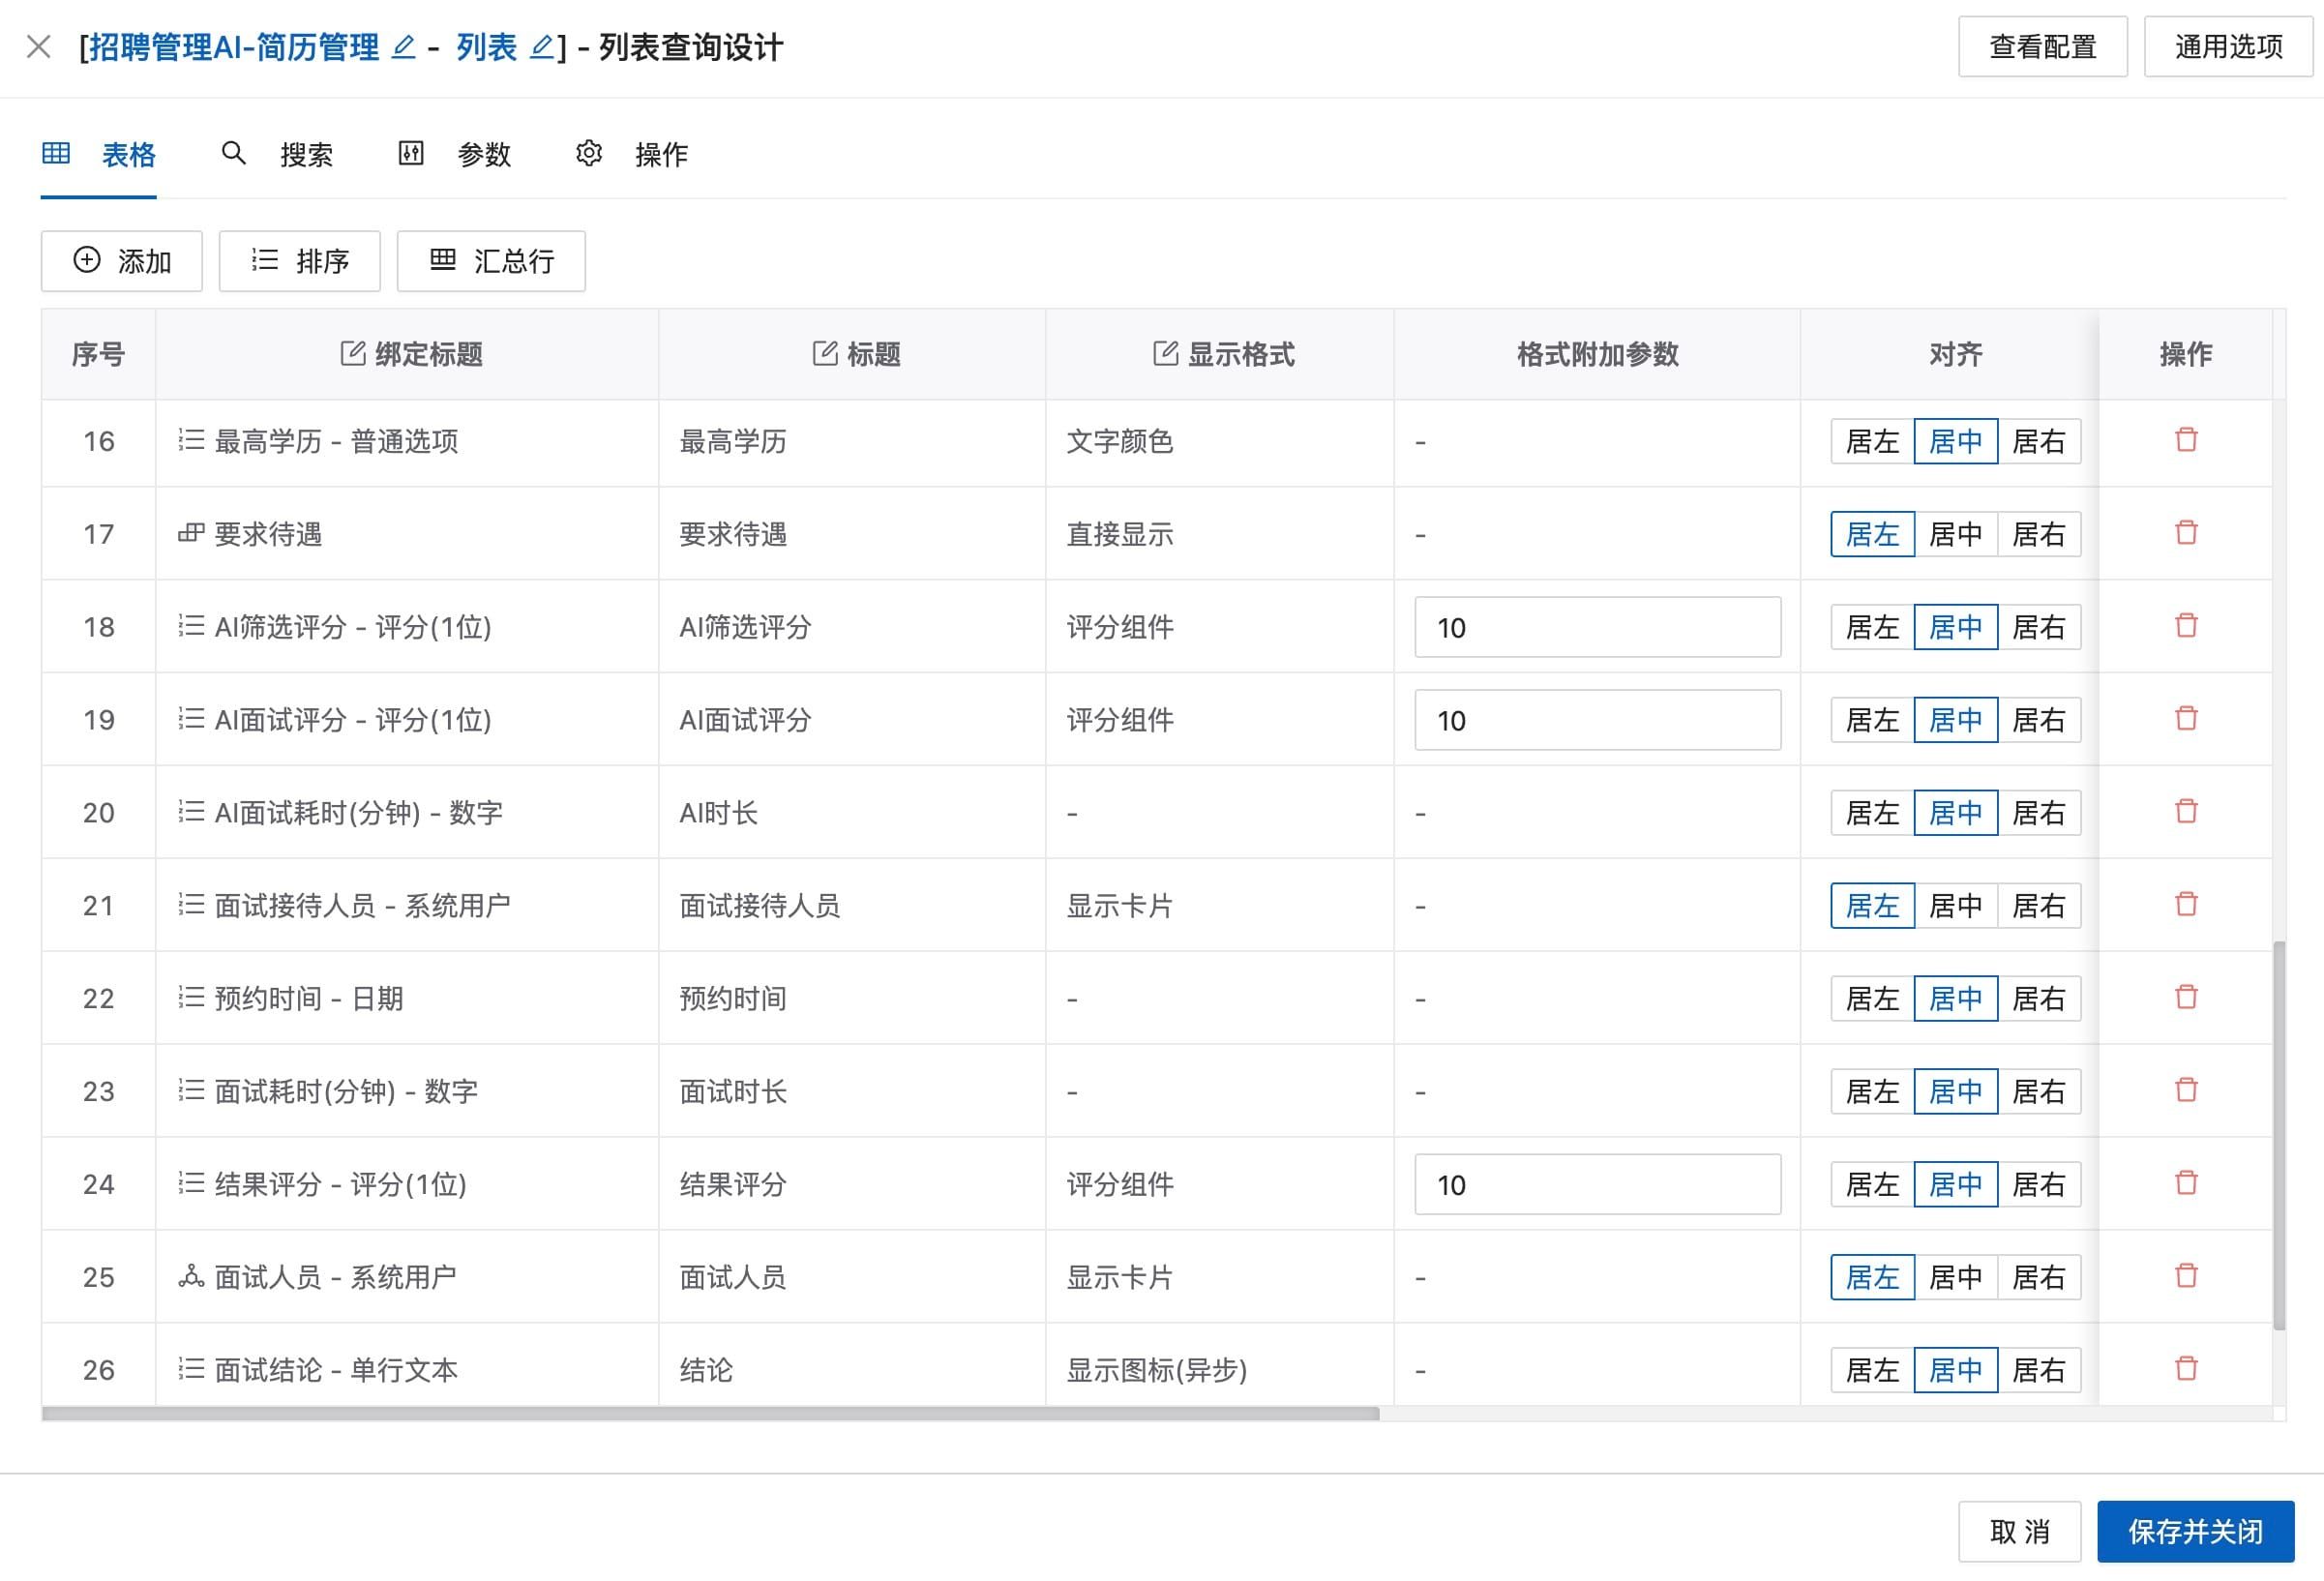Switch to the 表格 tab
The height and width of the screenshot is (1581, 2324).
pyautogui.click(x=99, y=154)
